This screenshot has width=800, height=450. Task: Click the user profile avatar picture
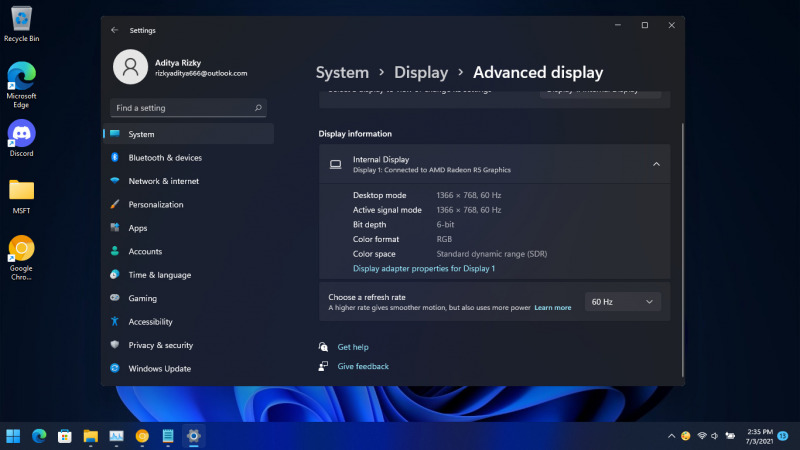click(x=131, y=67)
